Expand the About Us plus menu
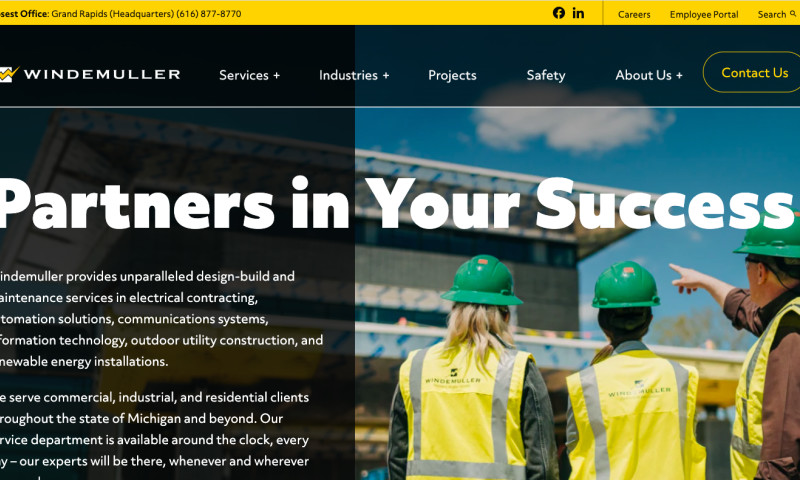 679,75
